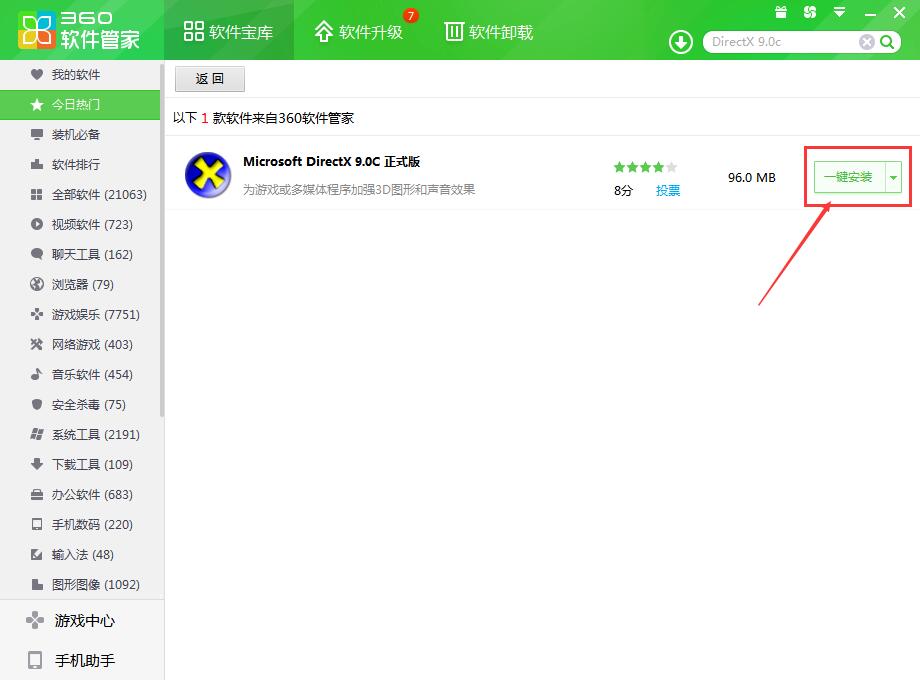Open 游戏娱乐 (7751) category
This screenshot has height=680, width=920.
[x=80, y=314]
